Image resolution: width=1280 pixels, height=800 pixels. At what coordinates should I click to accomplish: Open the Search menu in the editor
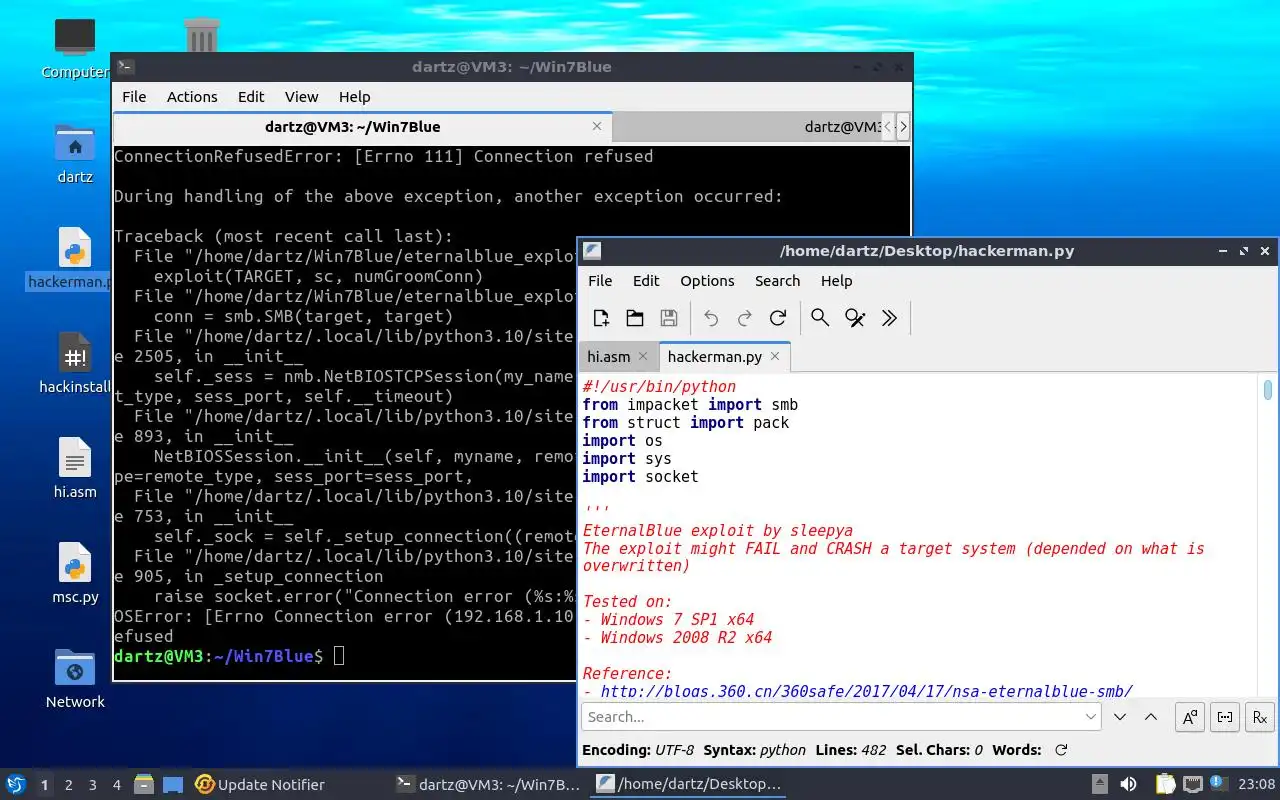click(777, 281)
